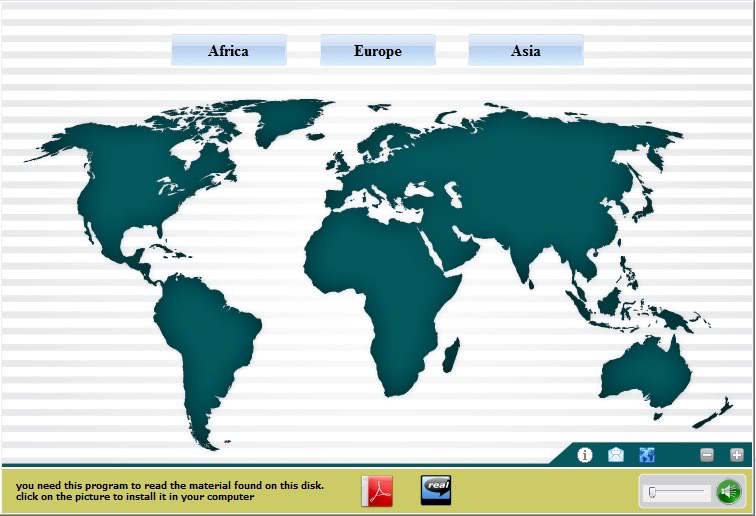Install Adobe Reader via the PDF icon

pyautogui.click(x=377, y=491)
